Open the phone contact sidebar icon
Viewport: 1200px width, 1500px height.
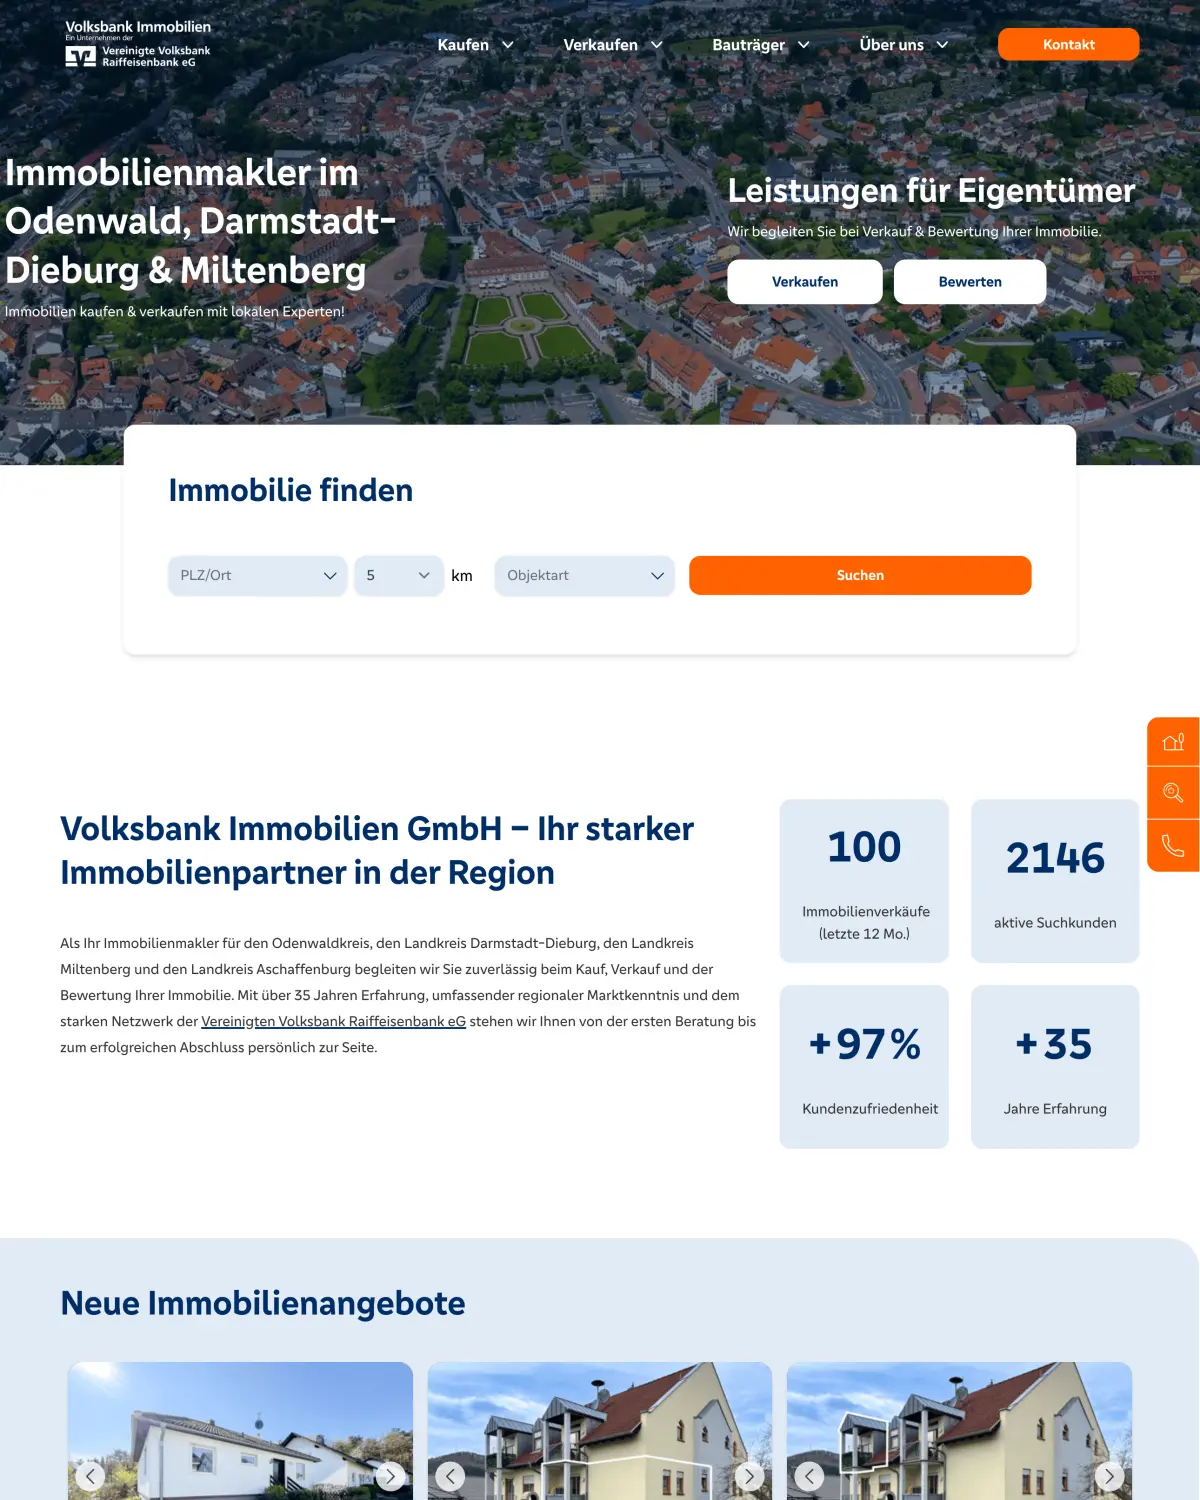click(x=1173, y=846)
